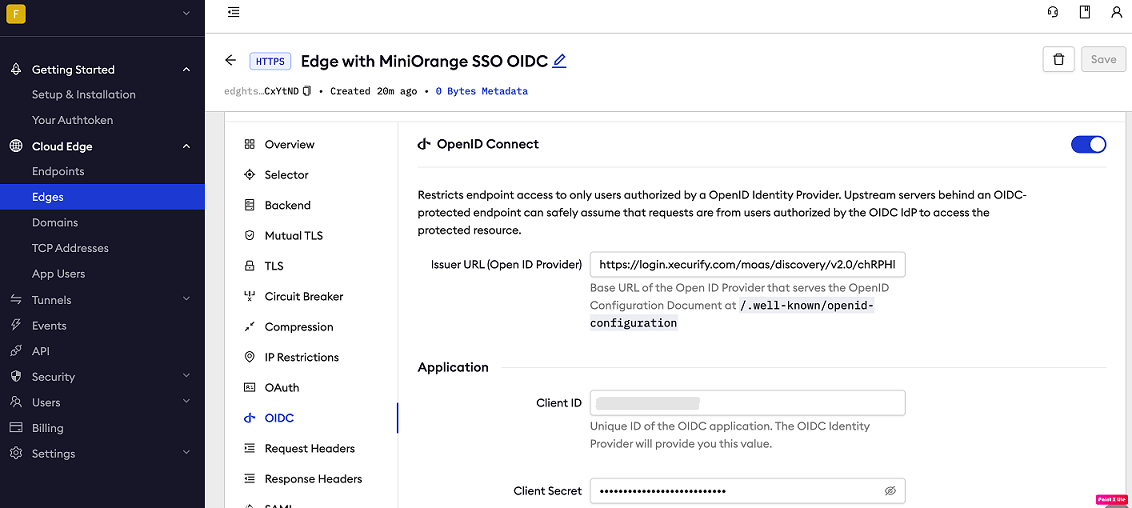Viewport: 1132px width, 508px height.
Task: Click the Client ID input field
Action: [747, 403]
